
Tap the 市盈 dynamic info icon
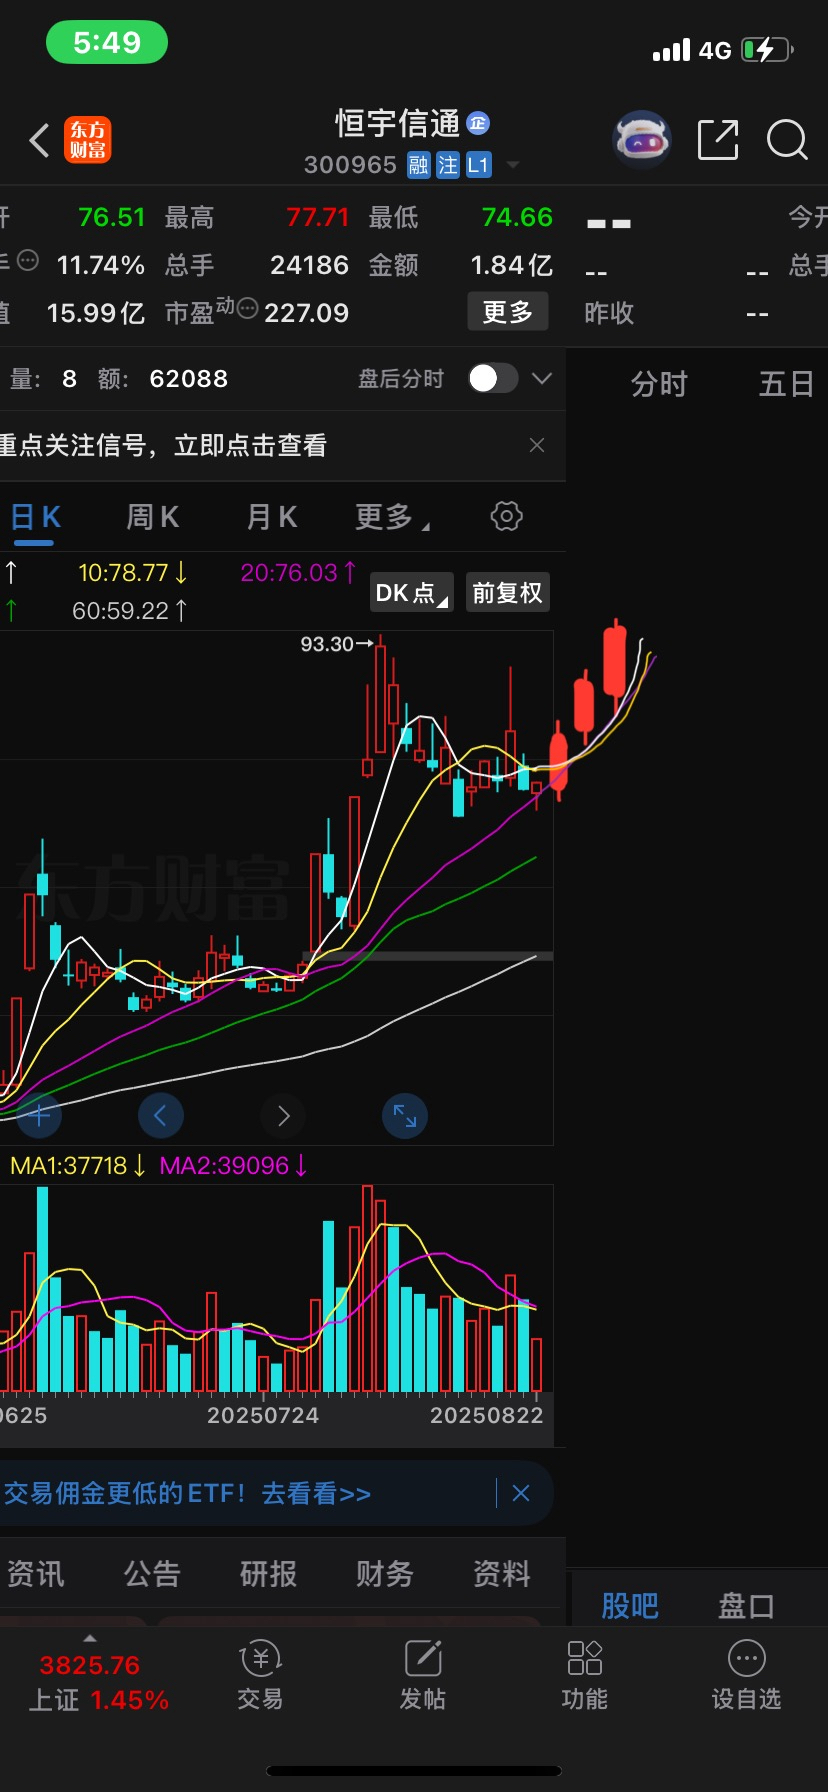247,308
